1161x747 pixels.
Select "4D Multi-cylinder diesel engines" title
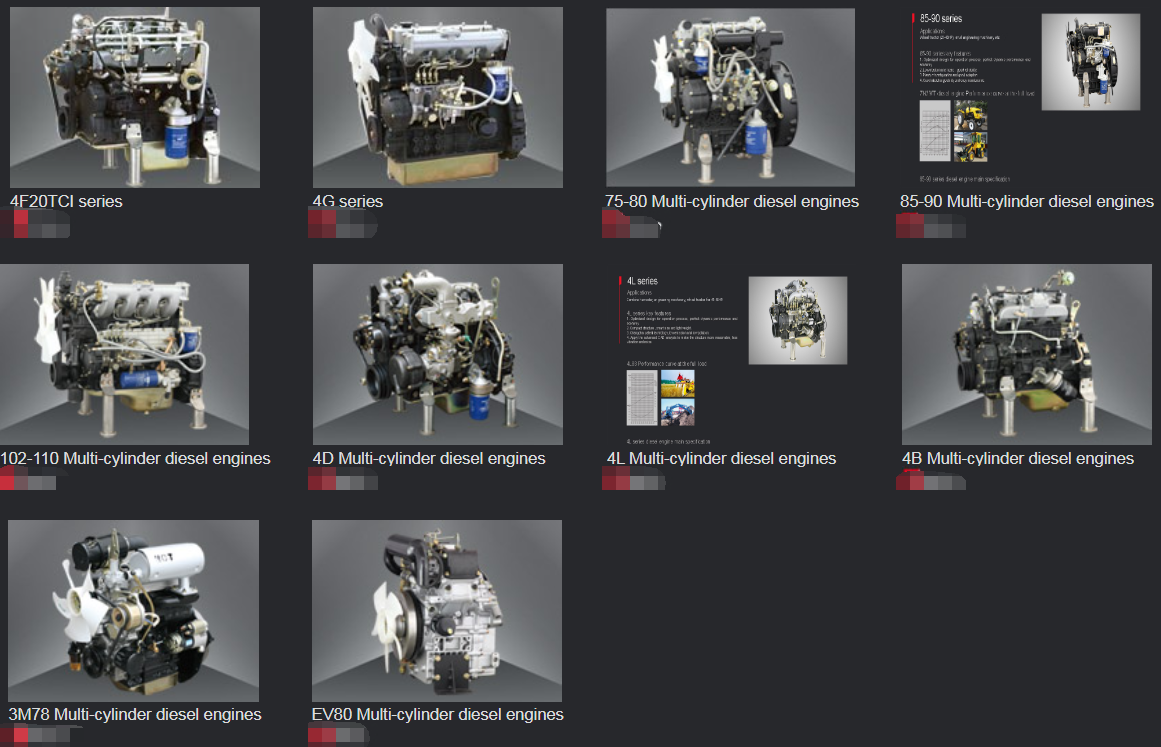coord(429,459)
